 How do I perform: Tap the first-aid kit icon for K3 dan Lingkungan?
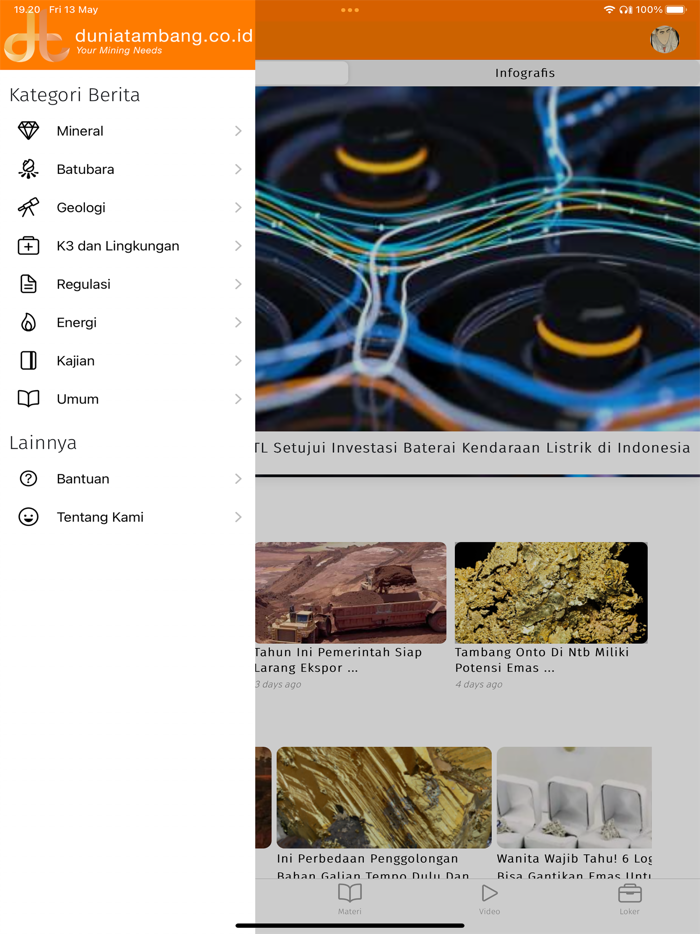[28, 245]
